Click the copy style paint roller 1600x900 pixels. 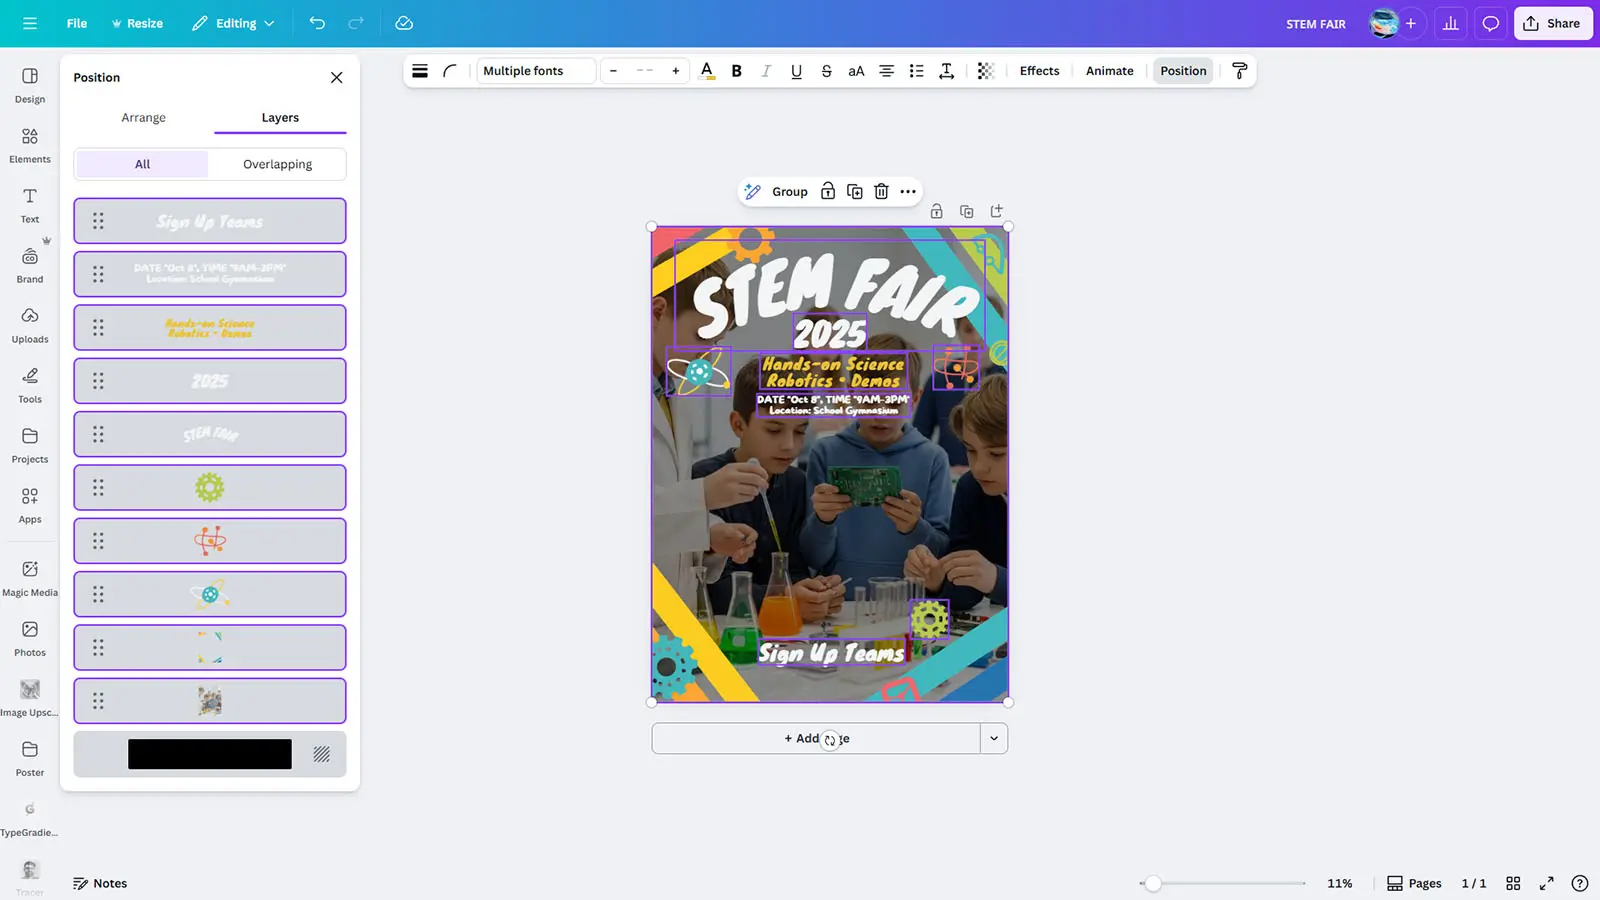pyautogui.click(x=1239, y=71)
